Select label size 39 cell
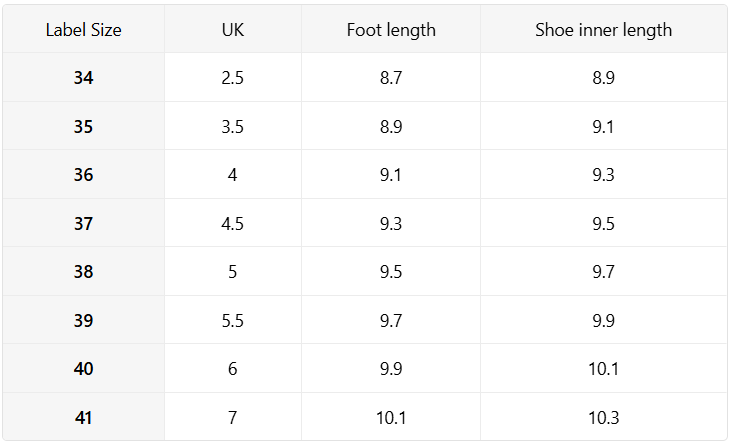The image size is (732, 444). (84, 321)
